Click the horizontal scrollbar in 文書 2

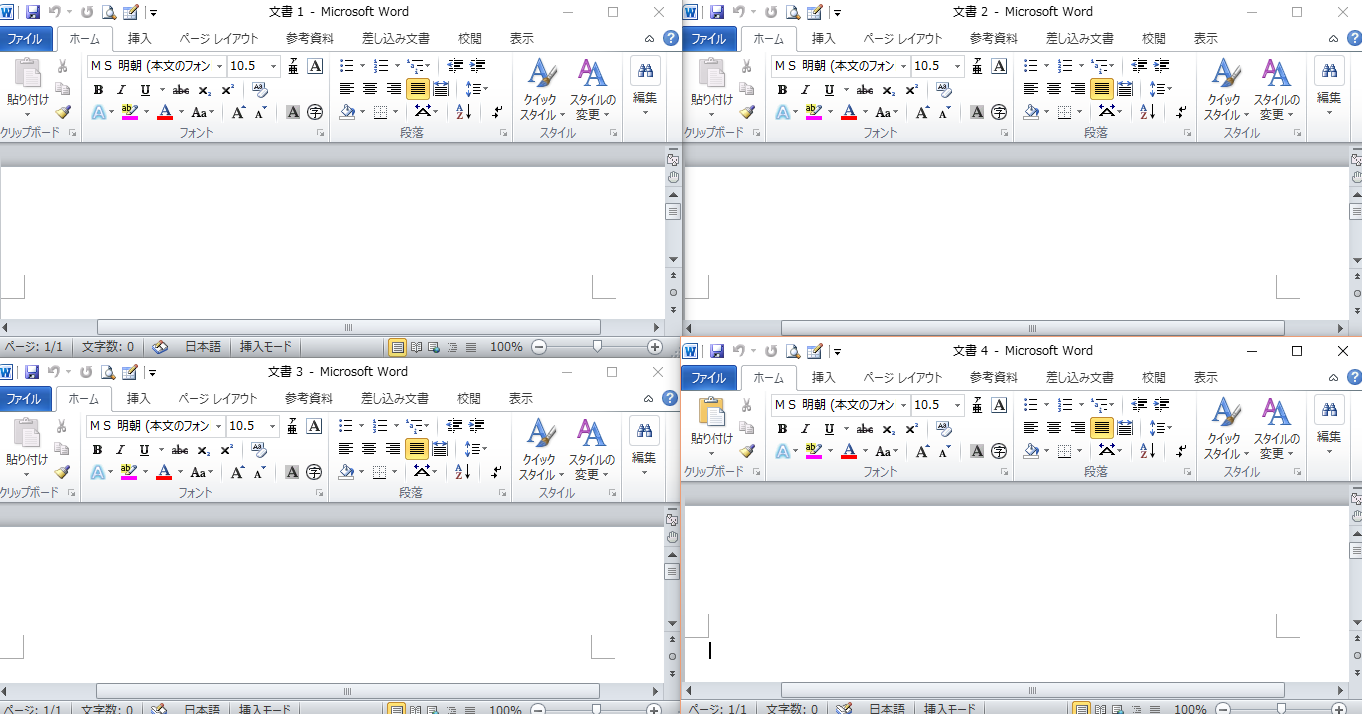[x=1032, y=328]
